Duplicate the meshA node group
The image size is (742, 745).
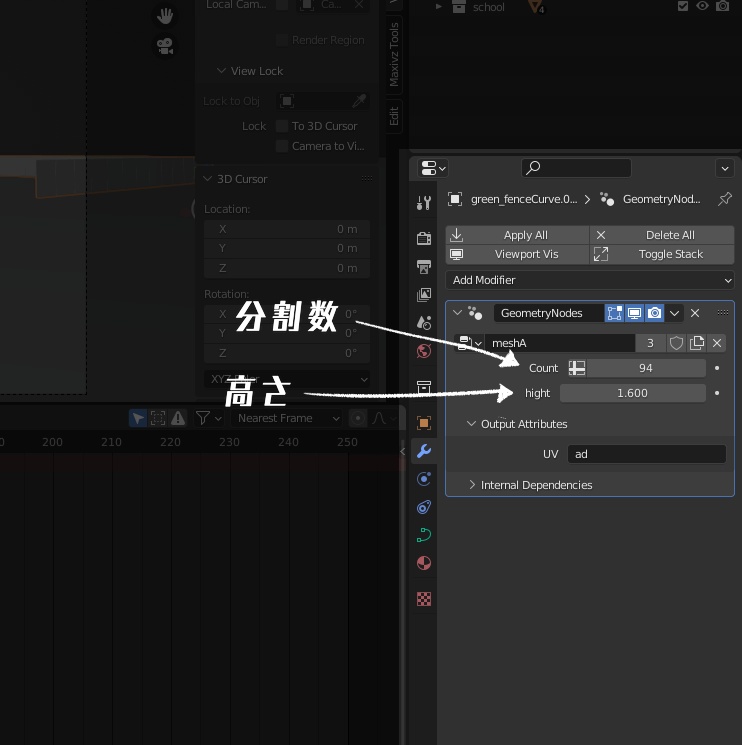697,343
